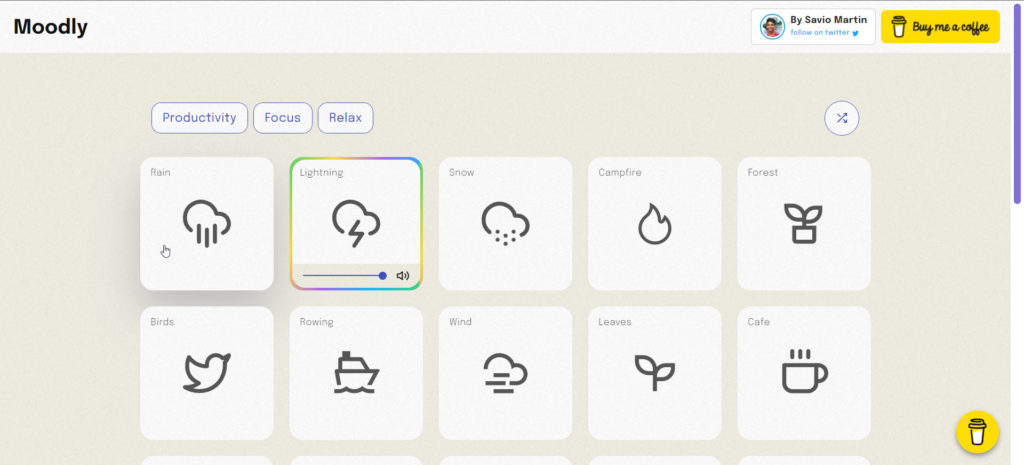This screenshot has height=465, width=1024.
Task: Activate the Rowing boat sound
Action: pyautogui.click(x=356, y=373)
